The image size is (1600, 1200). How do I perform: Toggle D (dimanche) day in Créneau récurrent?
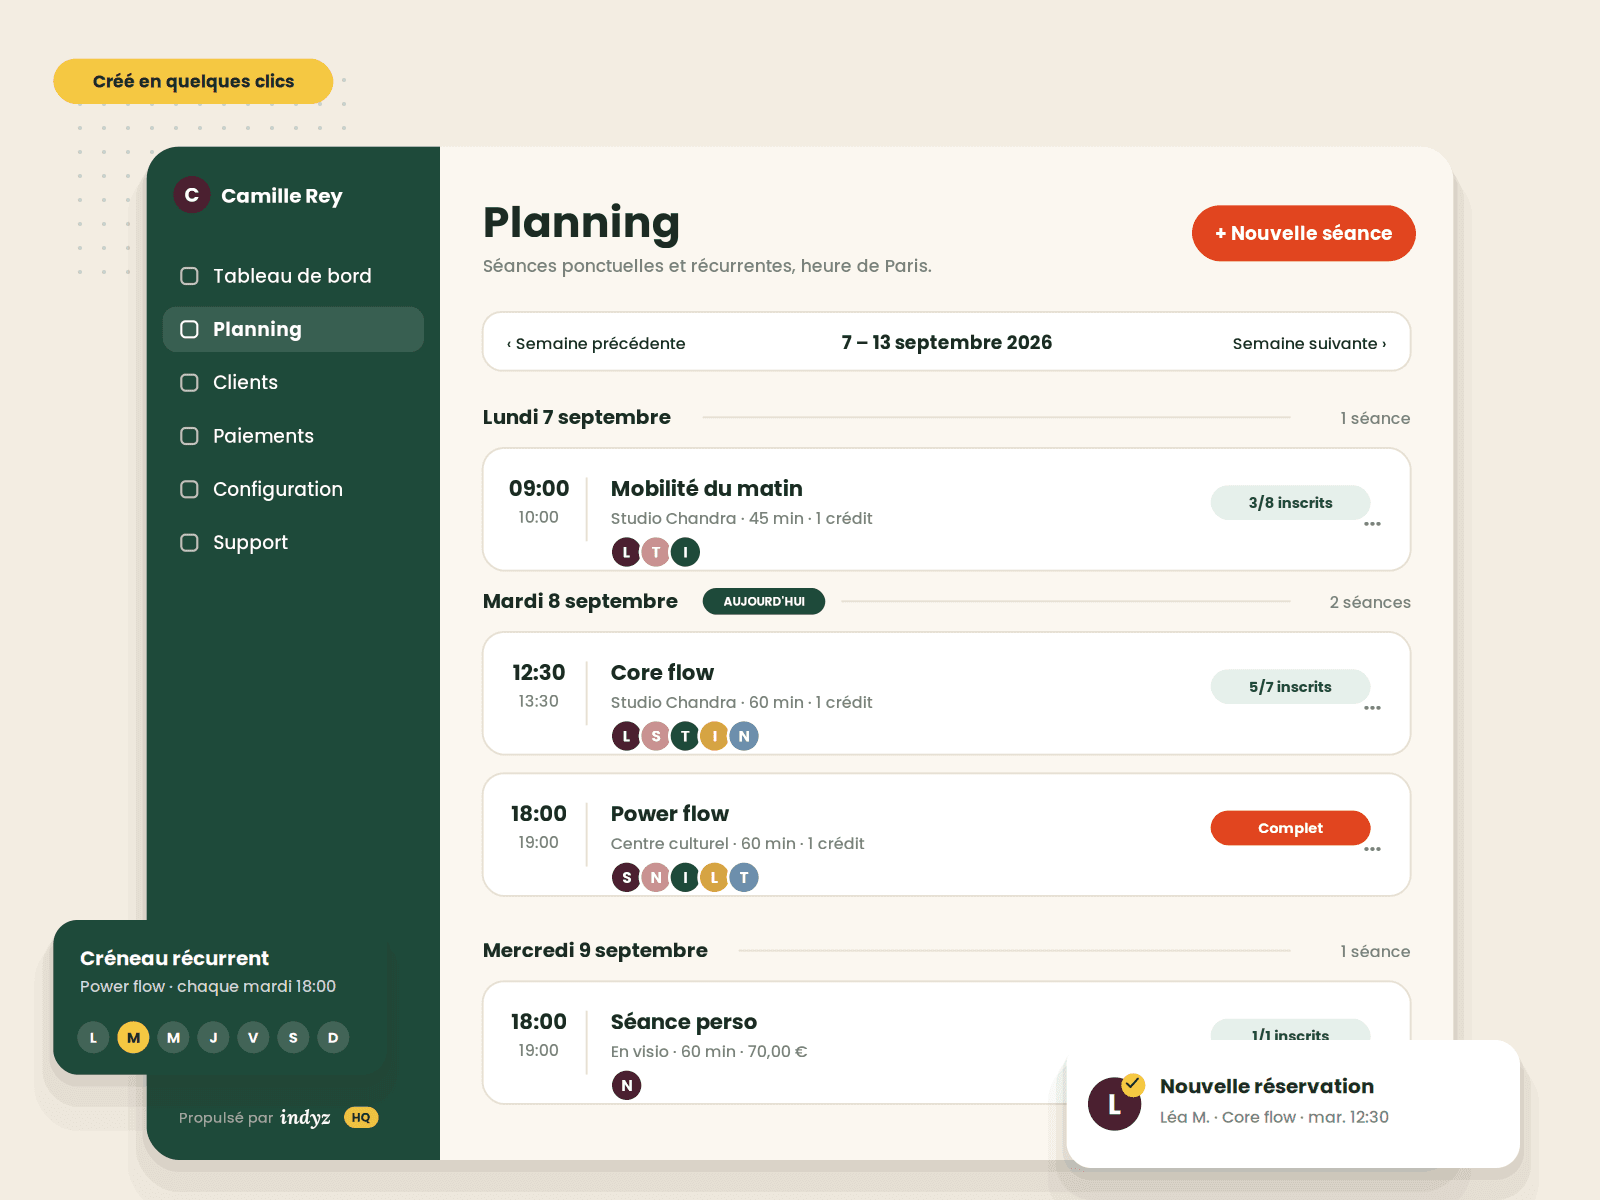click(333, 1037)
